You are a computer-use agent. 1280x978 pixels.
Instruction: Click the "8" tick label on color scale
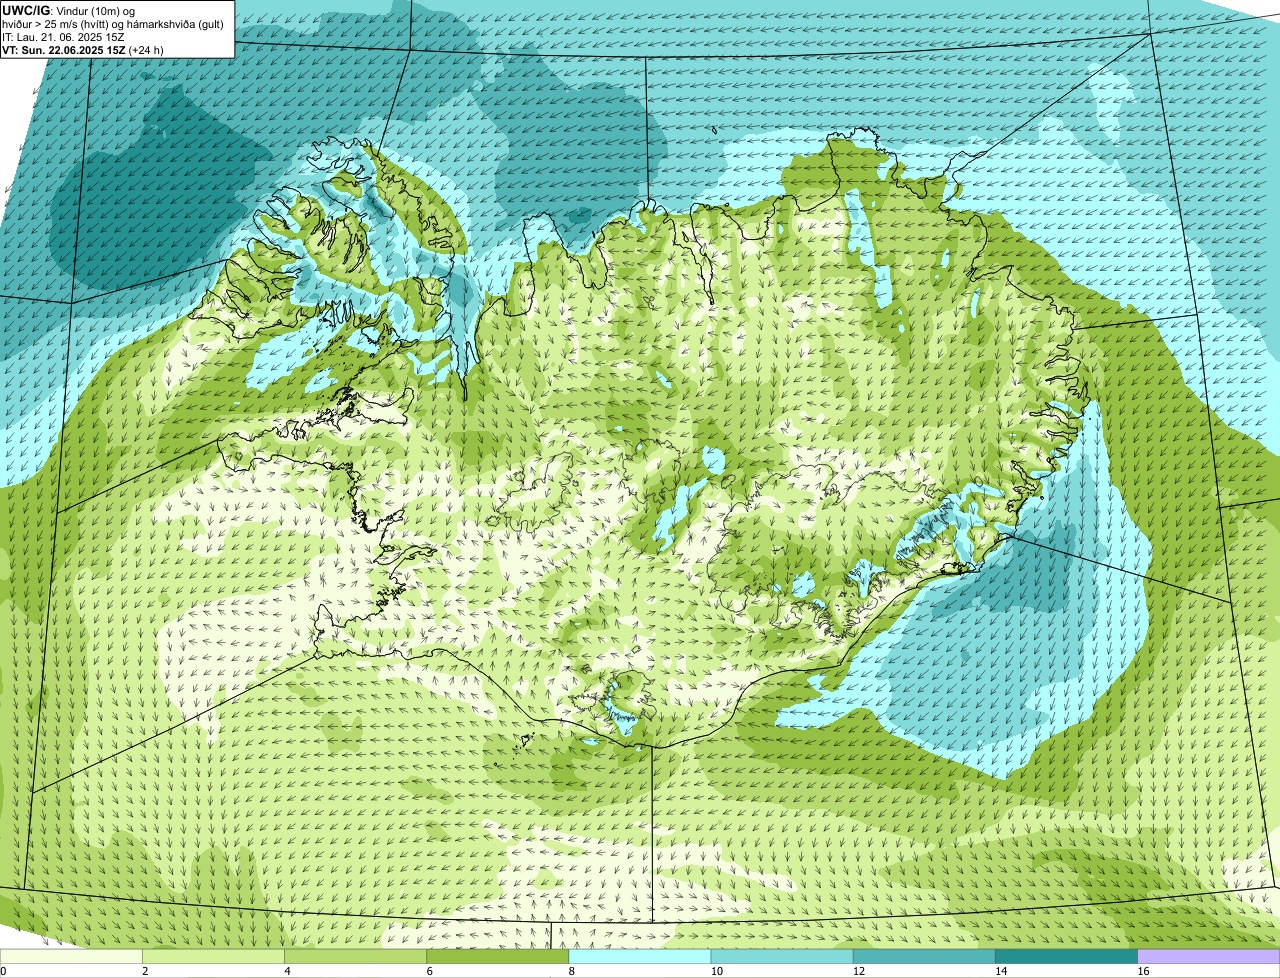(571, 971)
